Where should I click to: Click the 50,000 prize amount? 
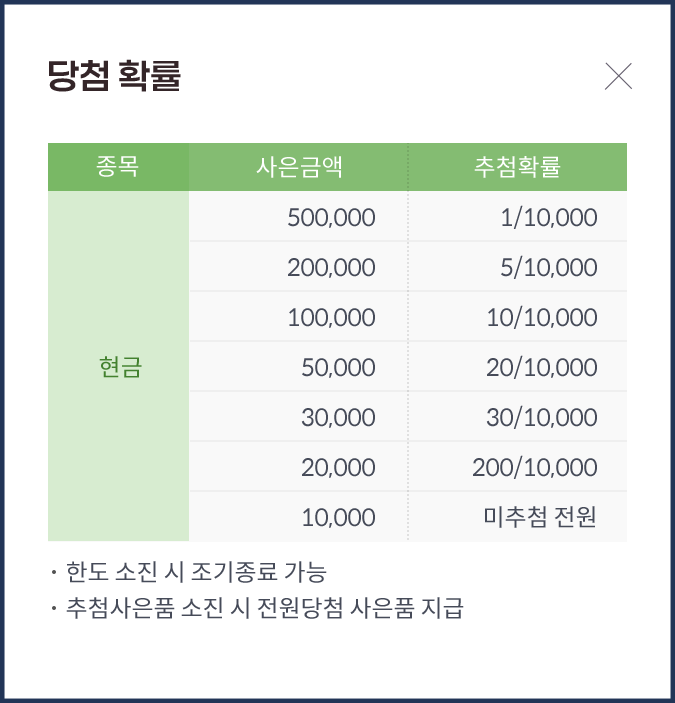[338, 368]
